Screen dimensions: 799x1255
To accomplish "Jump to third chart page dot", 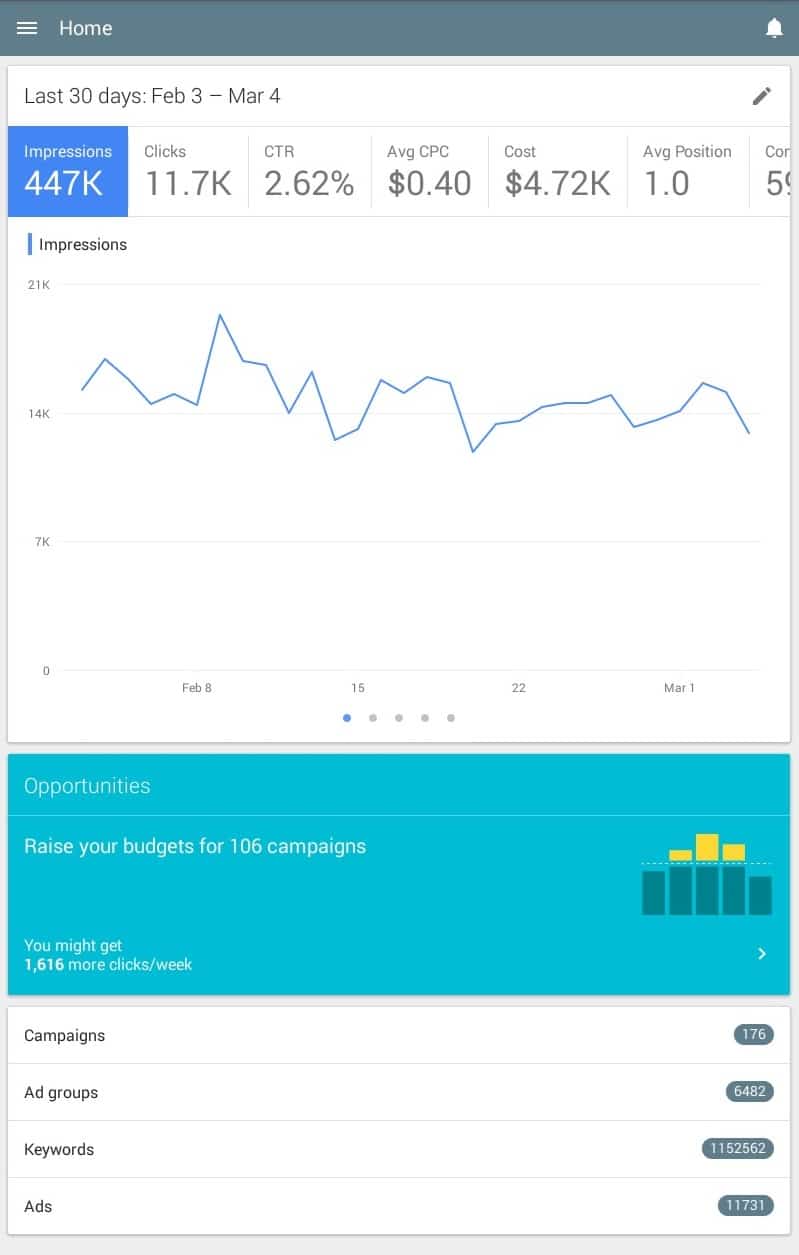I will point(399,717).
